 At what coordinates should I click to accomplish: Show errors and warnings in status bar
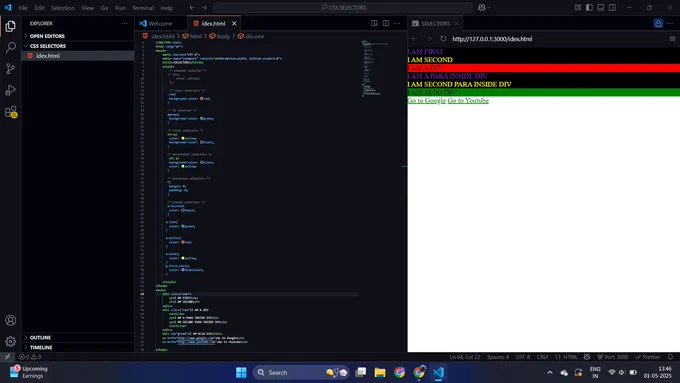click(x=30, y=357)
